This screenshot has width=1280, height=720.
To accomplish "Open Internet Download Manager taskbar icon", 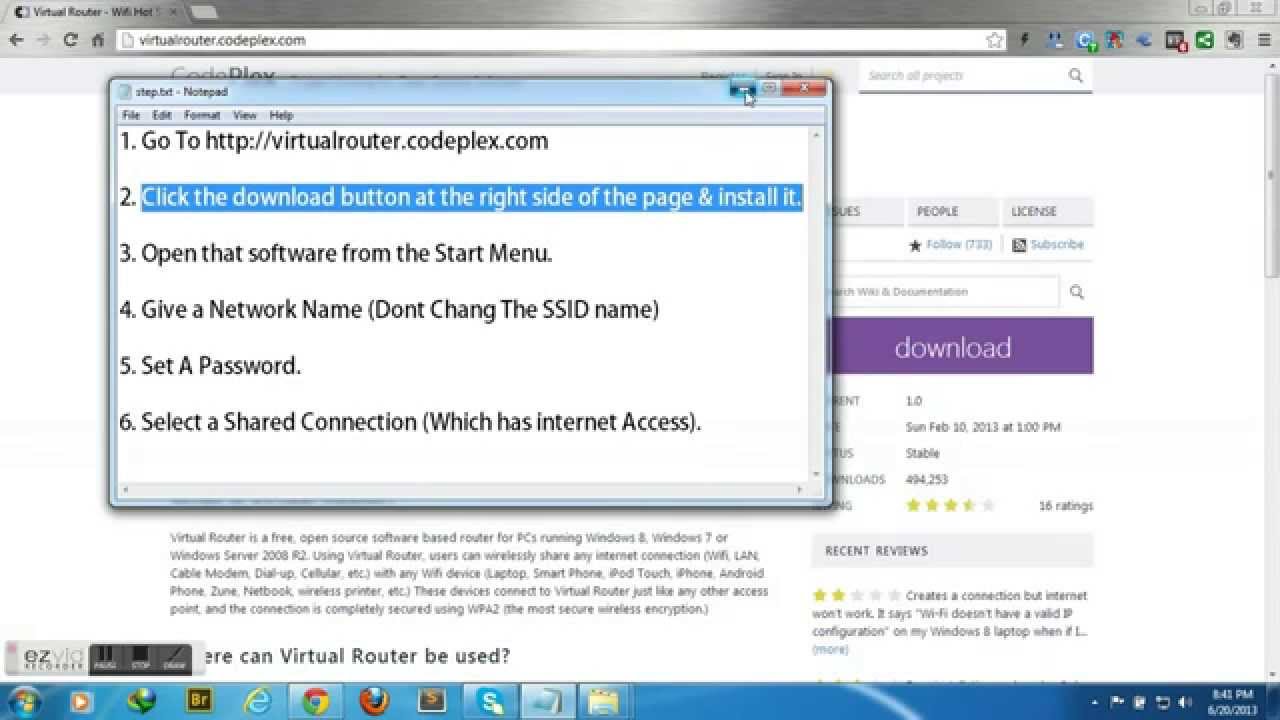I will click(x=142, y=701).
